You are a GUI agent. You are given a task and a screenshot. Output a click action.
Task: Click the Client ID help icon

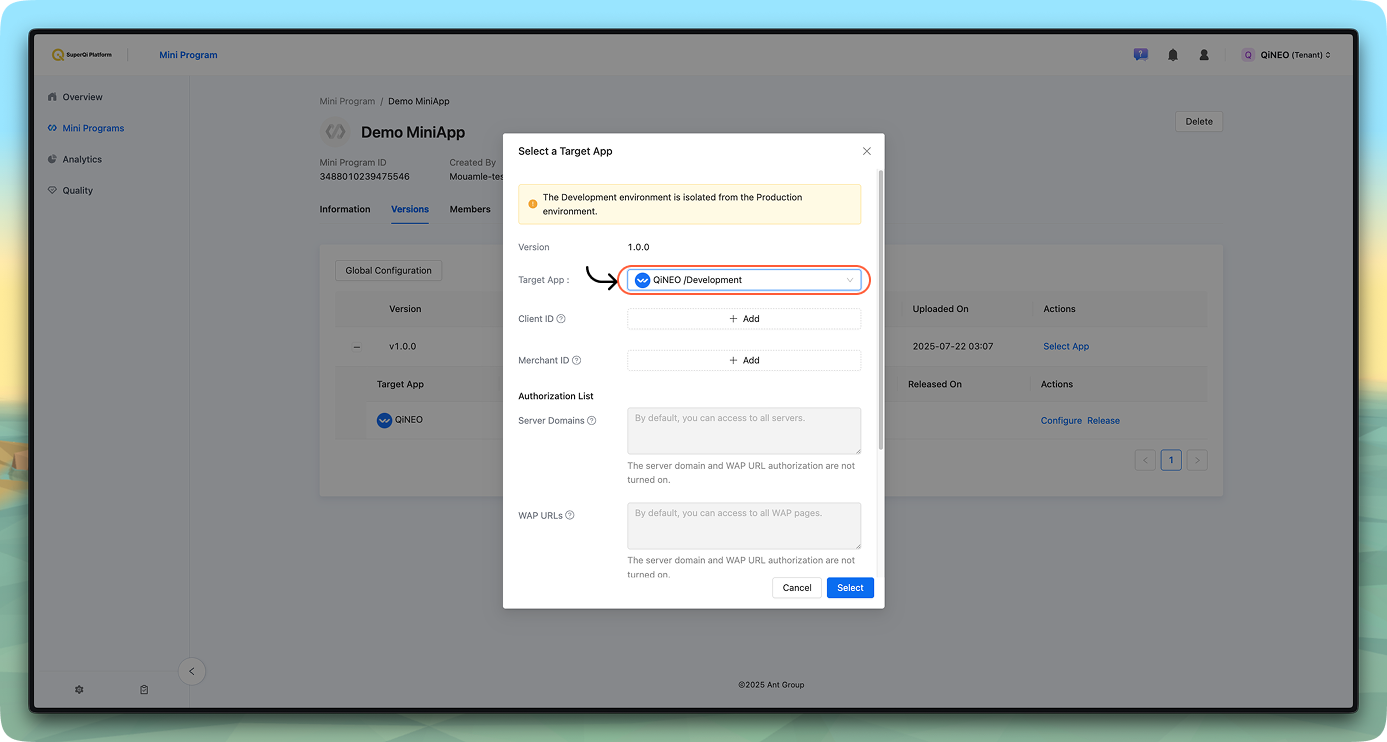(561, 319)
